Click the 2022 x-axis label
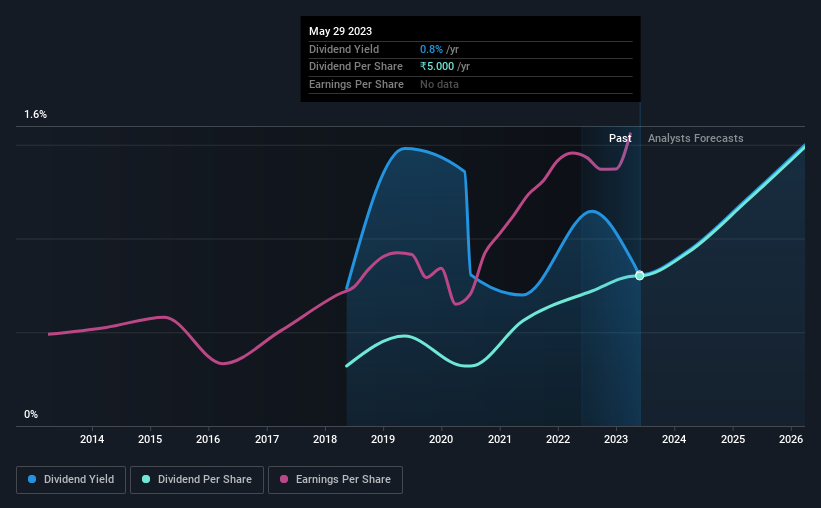Screen dimensions: 821x508 558,439
